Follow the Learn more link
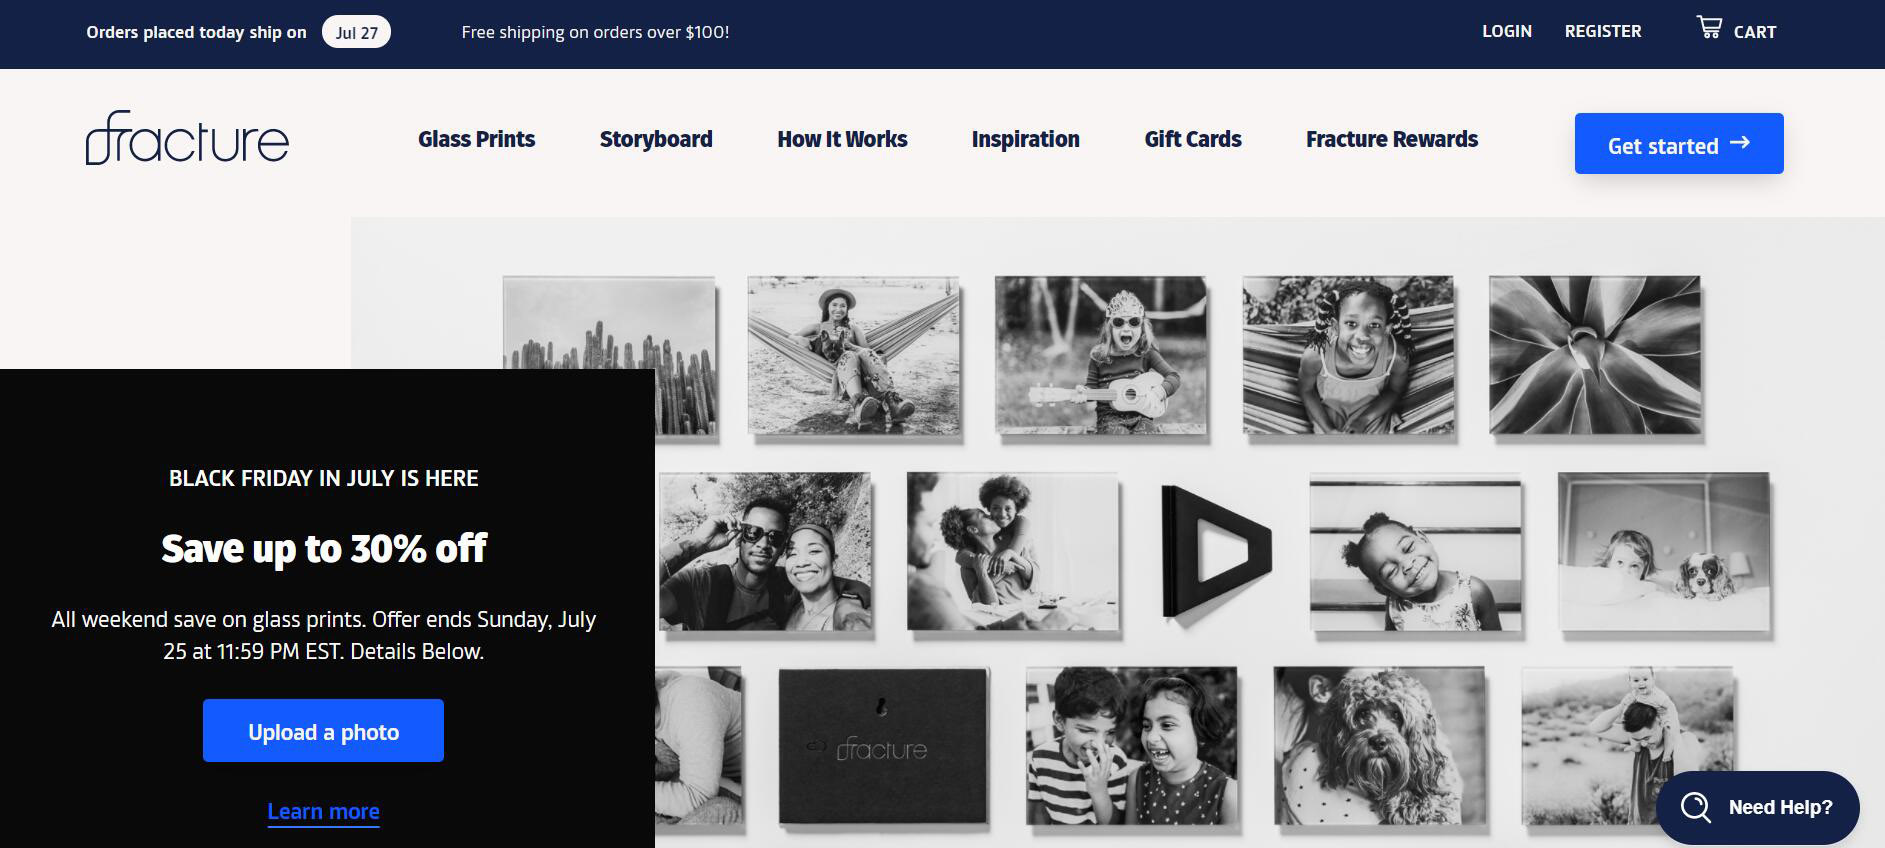1885x848 pixels. pos(323,811)
